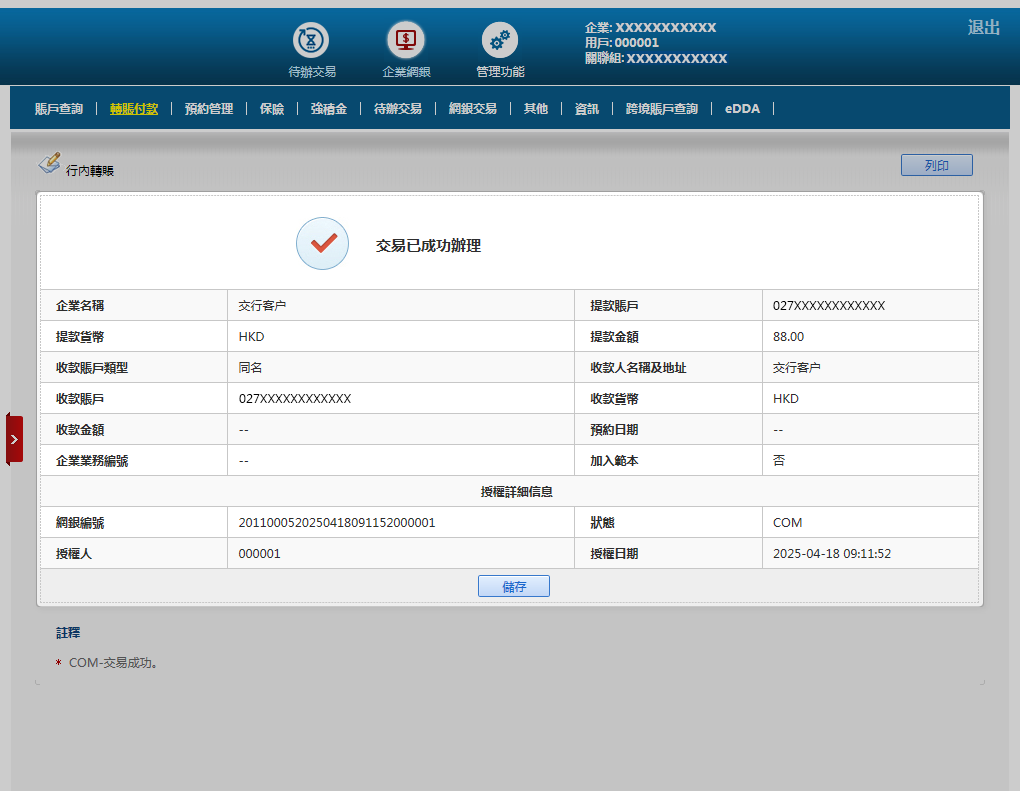Click the 授權人 value 000001
Image resolution: width=1020 pixels, height=791 pixels.
pos(260,554)
